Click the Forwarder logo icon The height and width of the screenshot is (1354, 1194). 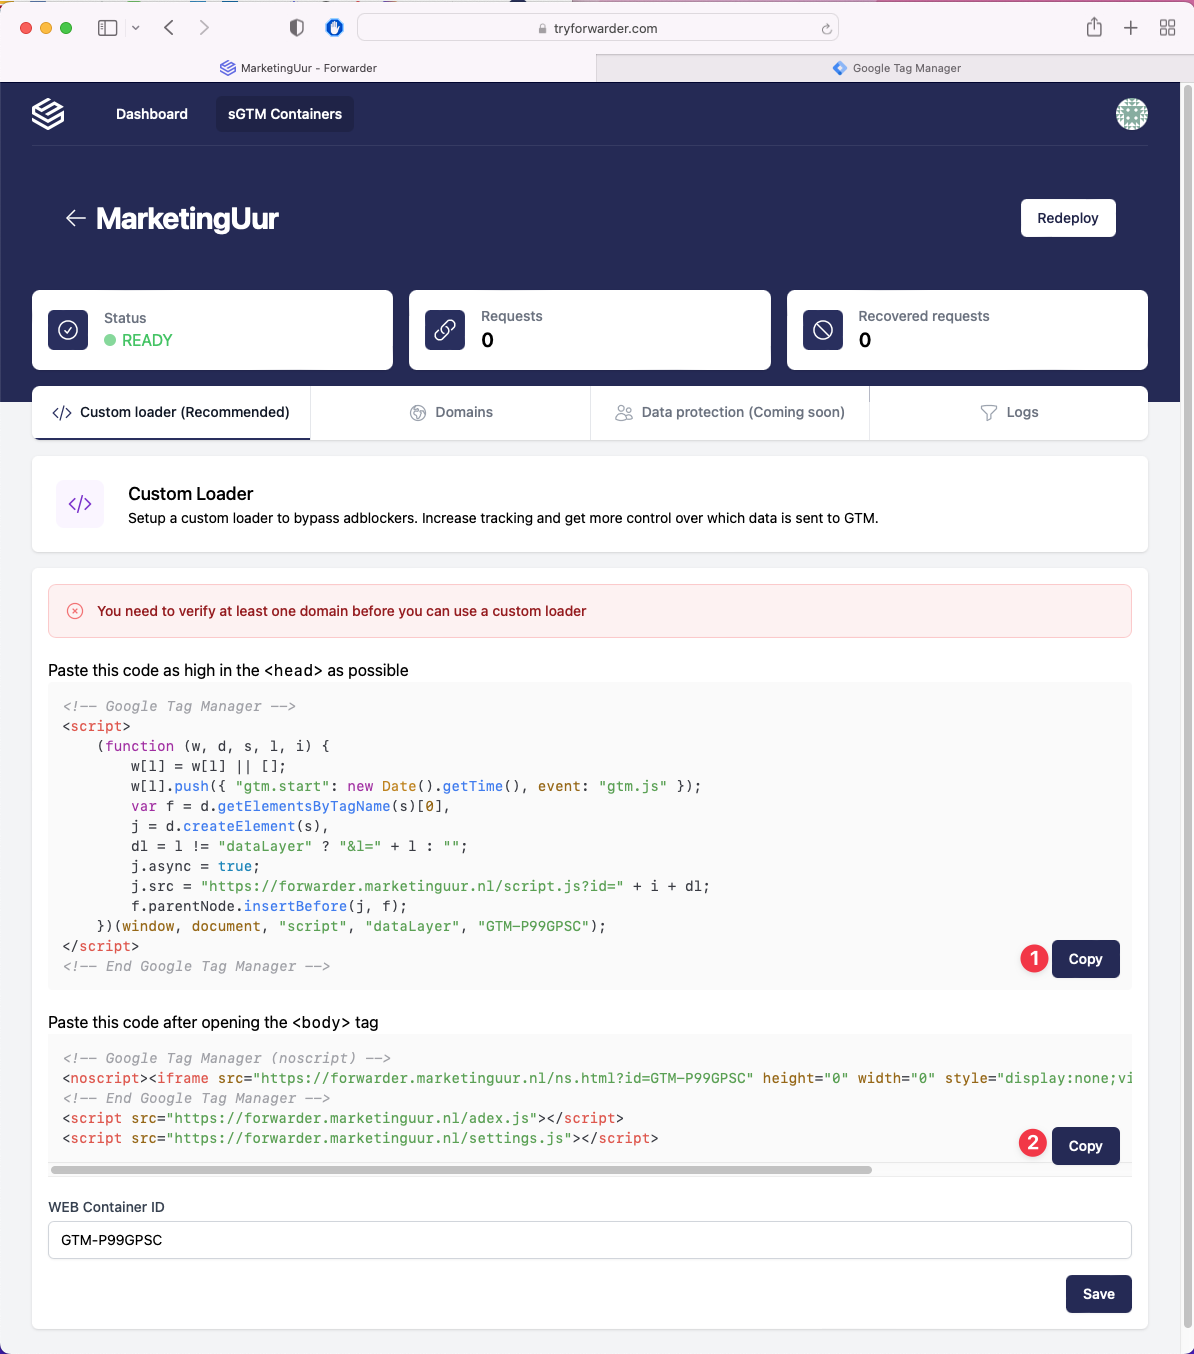[48, 114]
